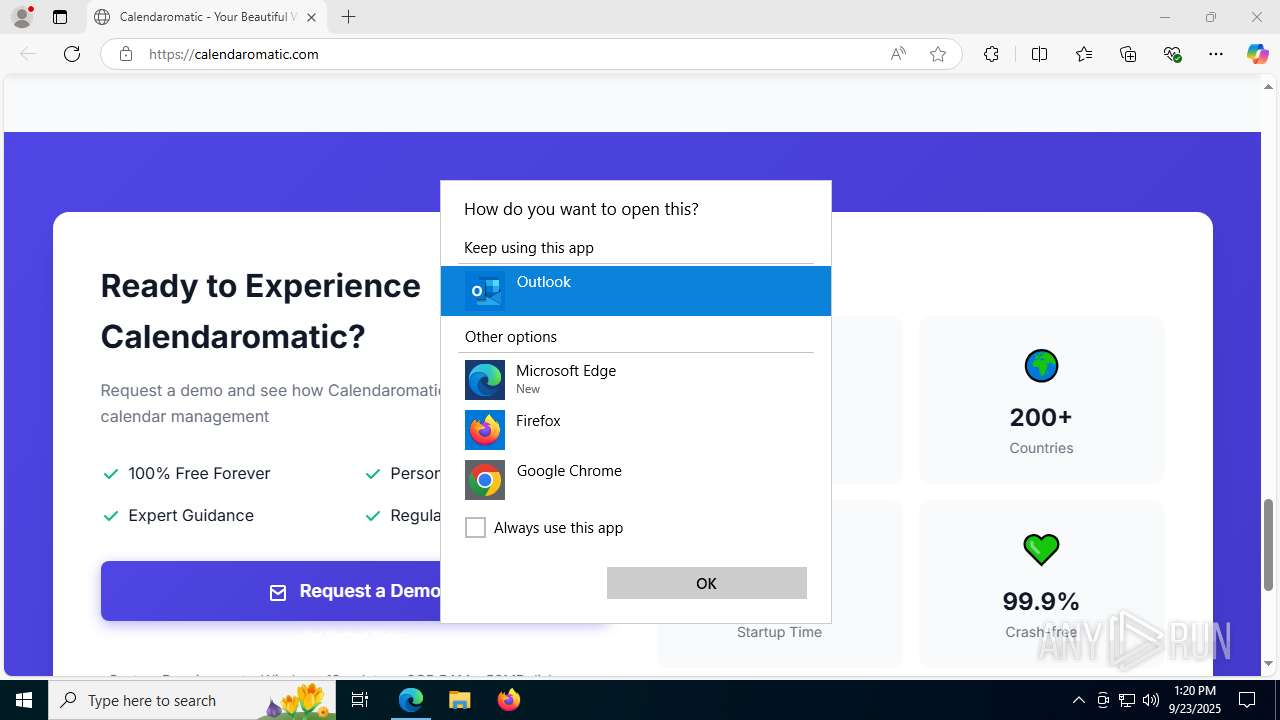Open Copilot sidebar icon
Image resolution: width=1280 pixels, height=720 pixels.
coord(1257,54)
